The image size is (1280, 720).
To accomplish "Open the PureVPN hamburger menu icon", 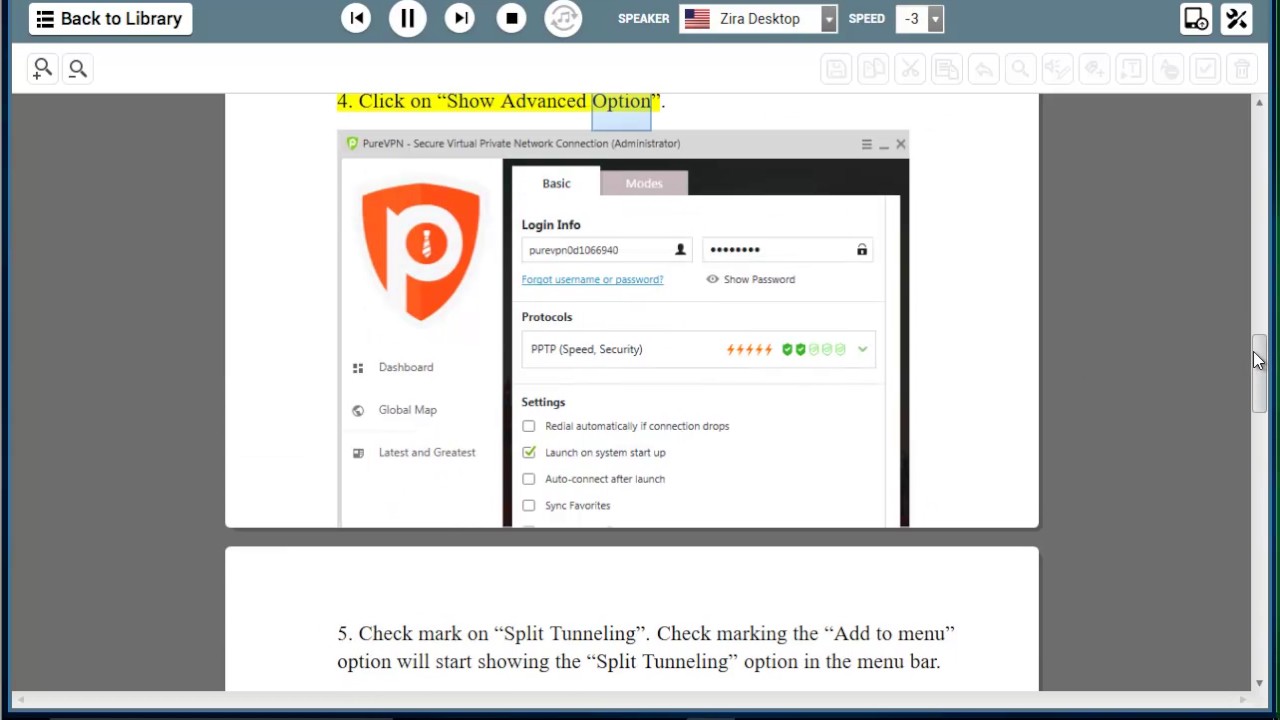I will pos(866,144).
